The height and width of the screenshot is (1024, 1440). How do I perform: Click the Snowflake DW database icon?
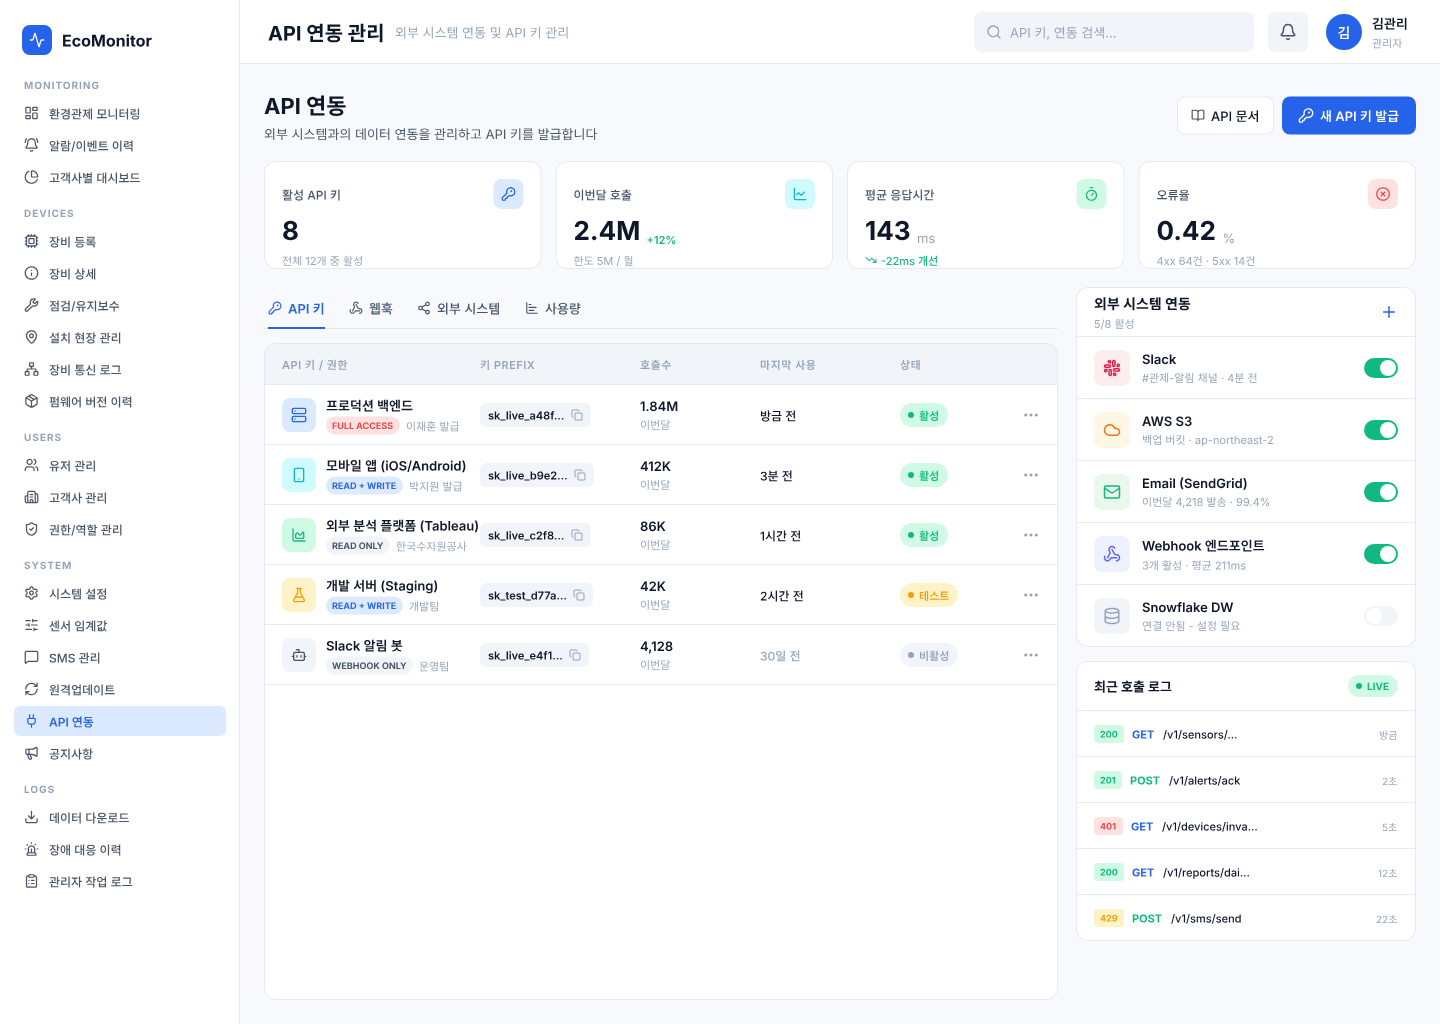1112,616
